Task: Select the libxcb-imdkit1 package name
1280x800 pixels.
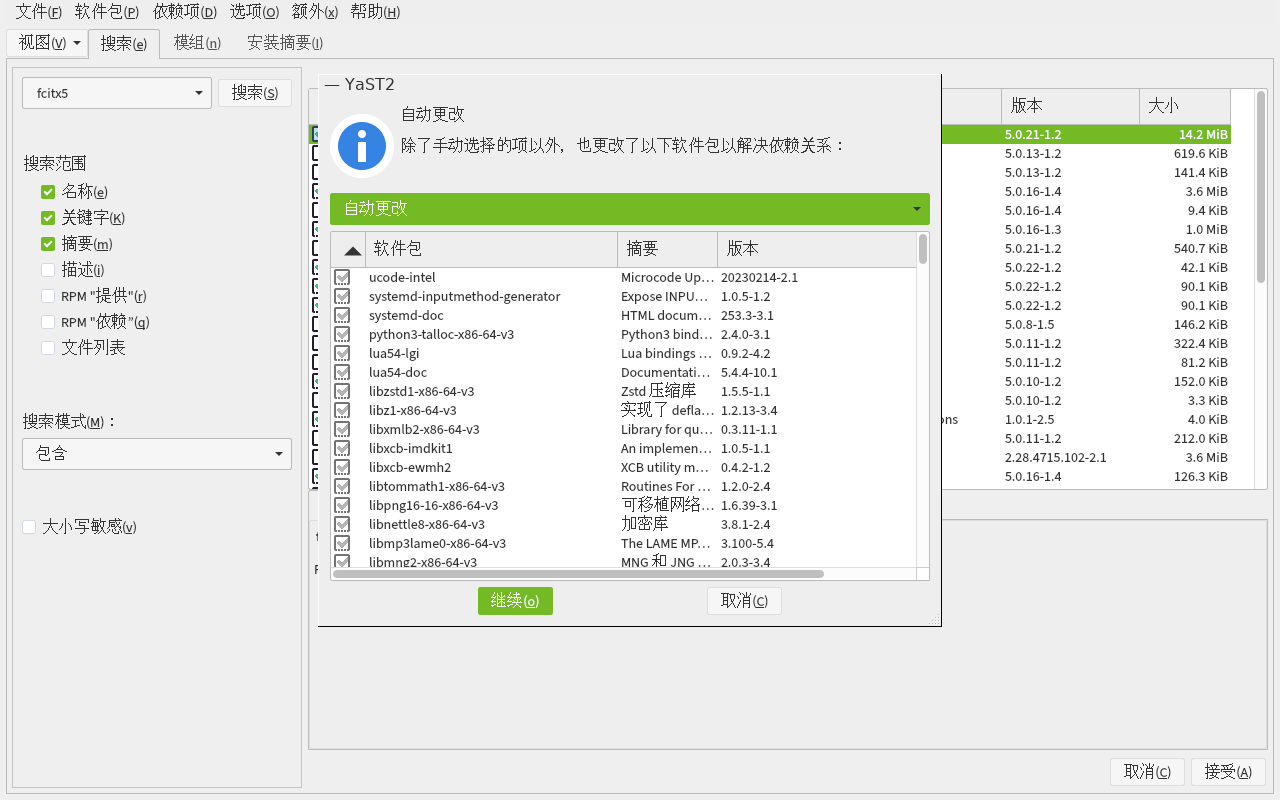Action: tap(410, 449)
